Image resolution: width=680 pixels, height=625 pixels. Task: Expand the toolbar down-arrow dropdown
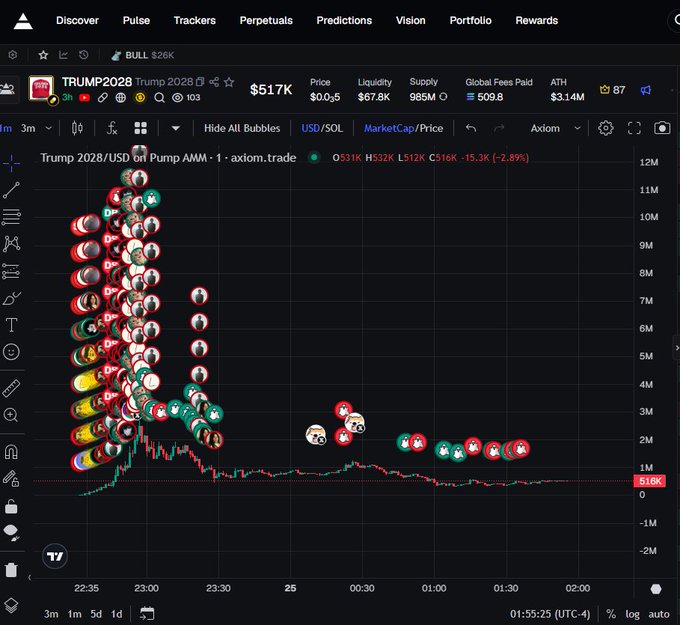(x=176, y=128)
